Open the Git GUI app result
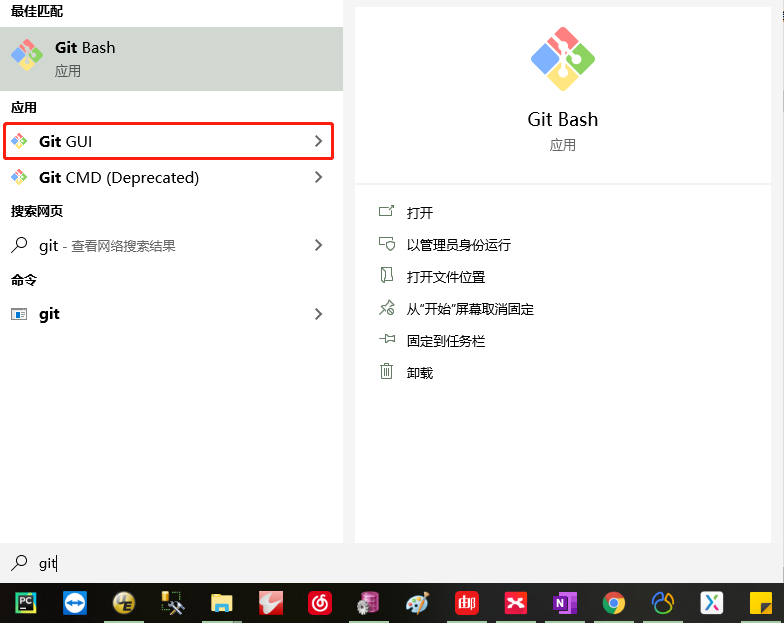Viewport: 784px width, 623px height. pos(168,142)
